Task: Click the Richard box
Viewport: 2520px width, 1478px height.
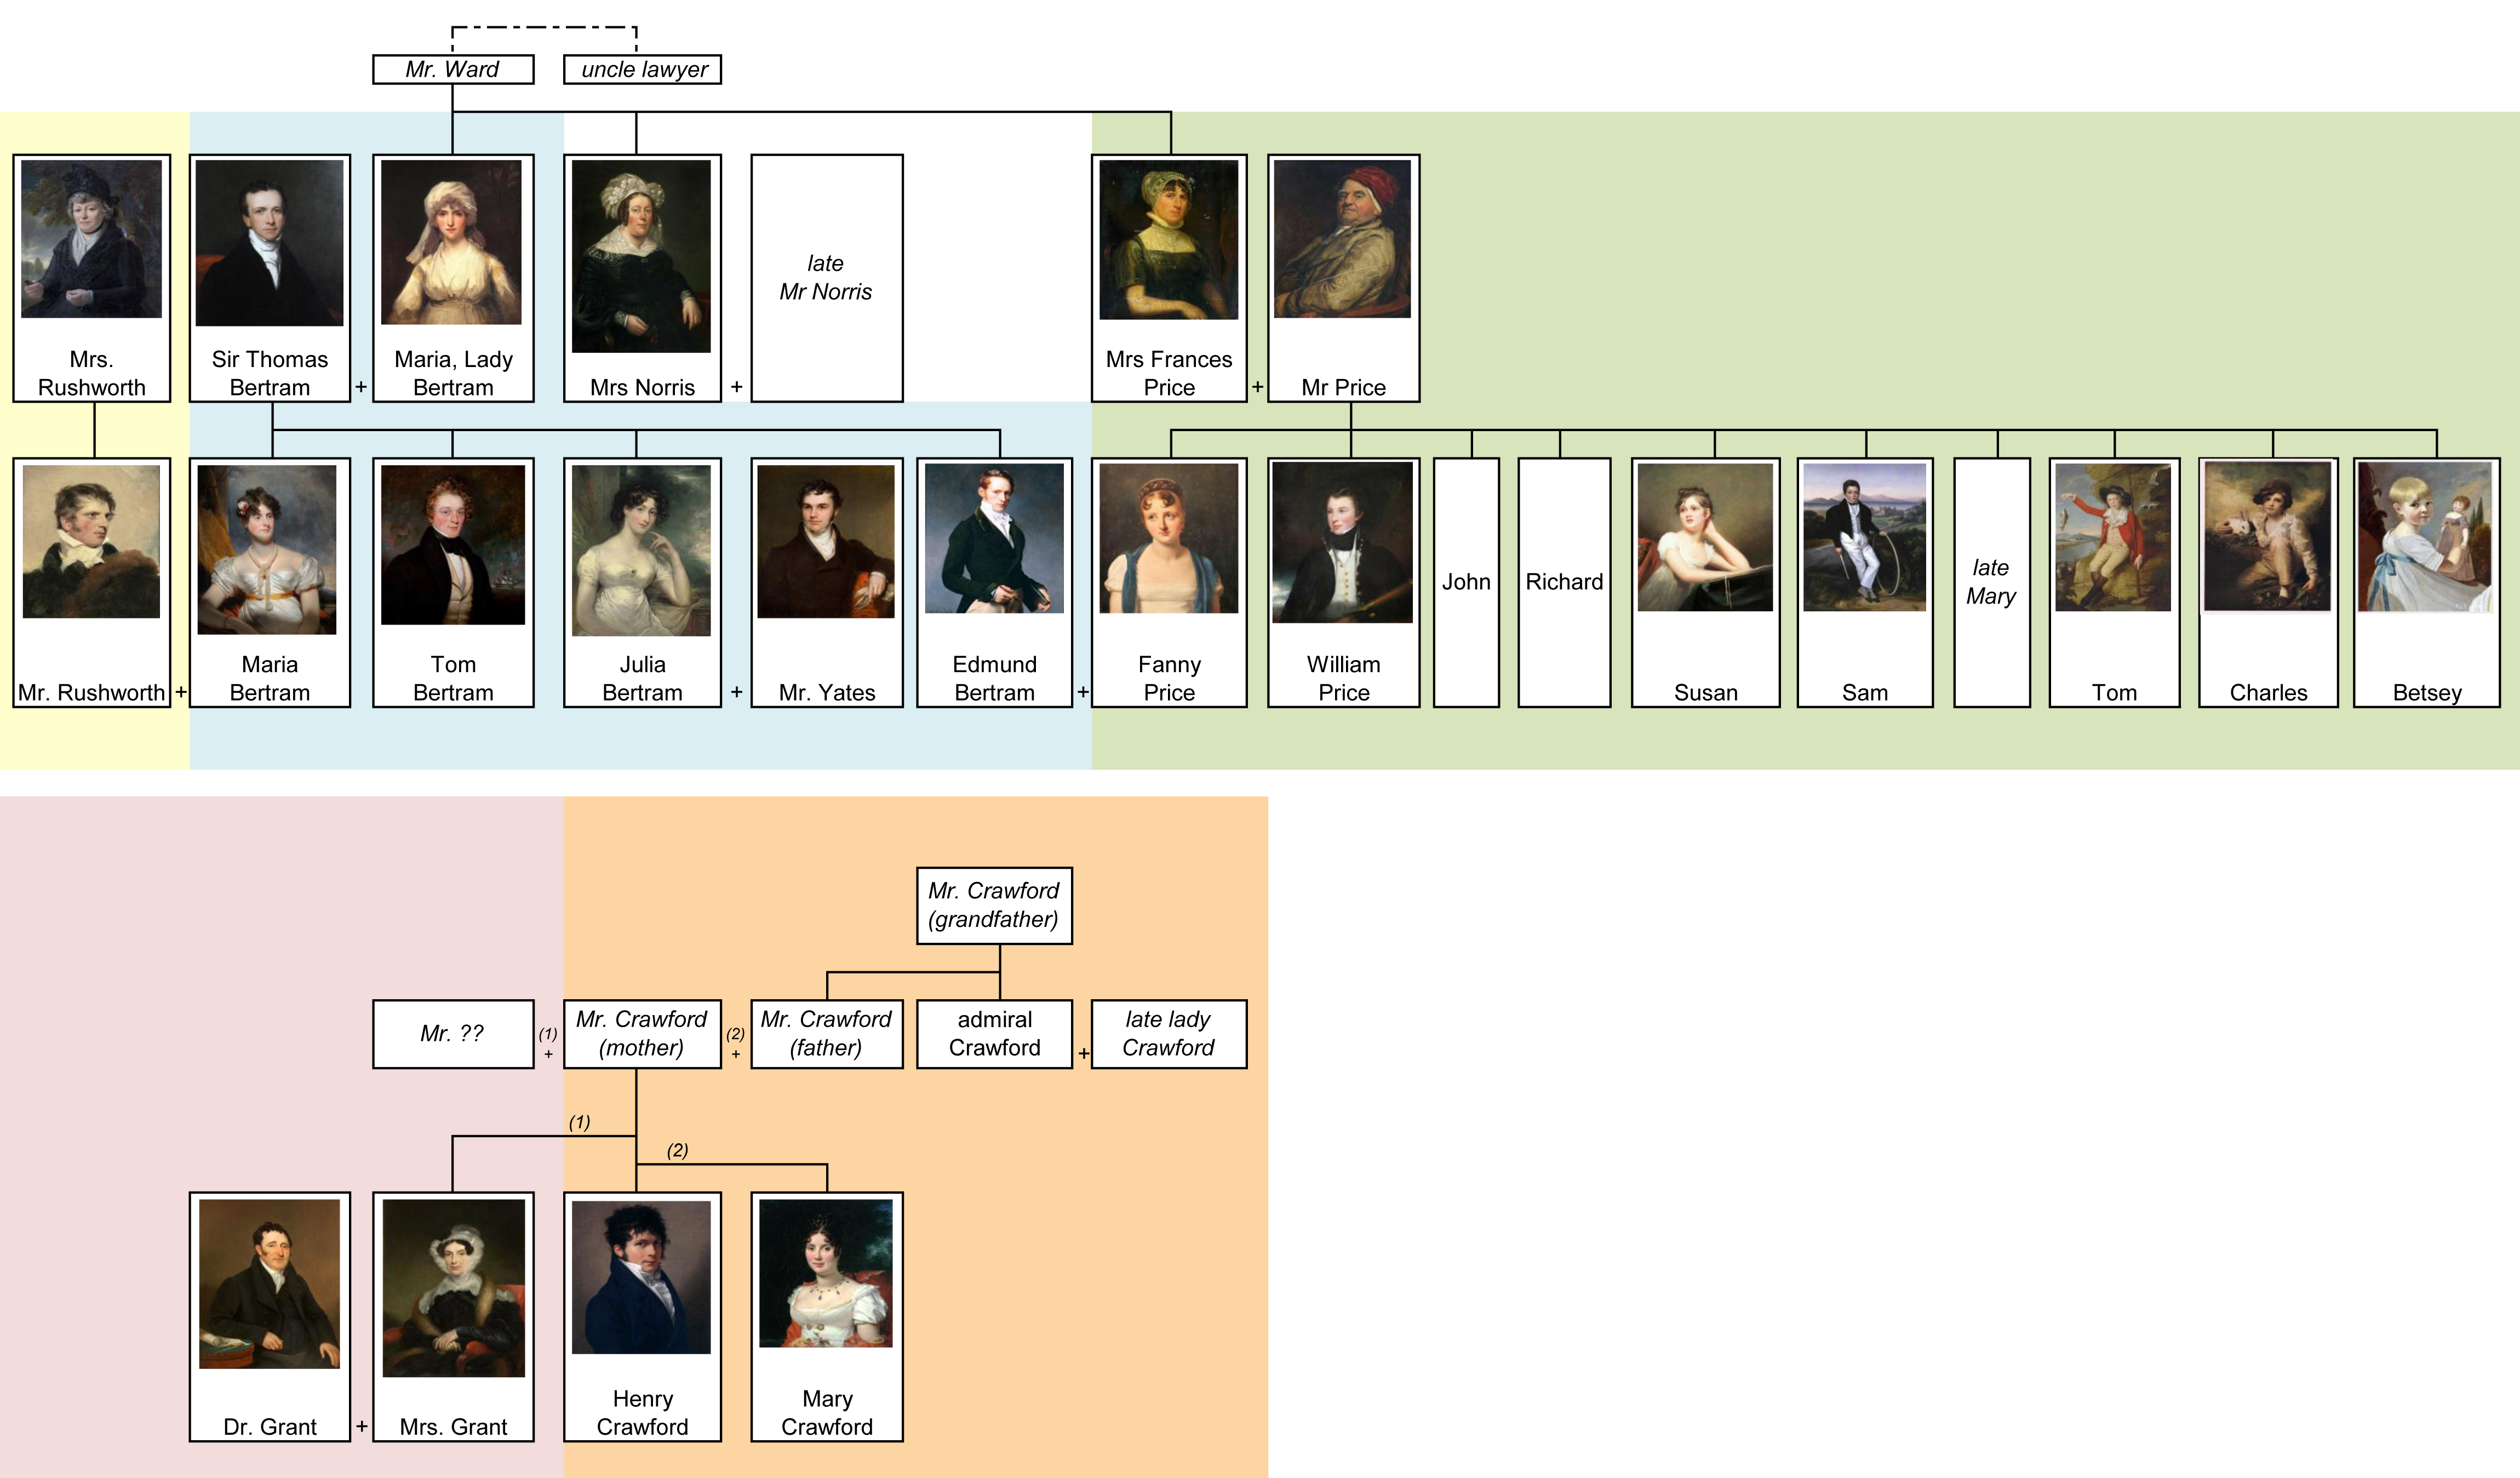Action: [x=1564, y=583]
